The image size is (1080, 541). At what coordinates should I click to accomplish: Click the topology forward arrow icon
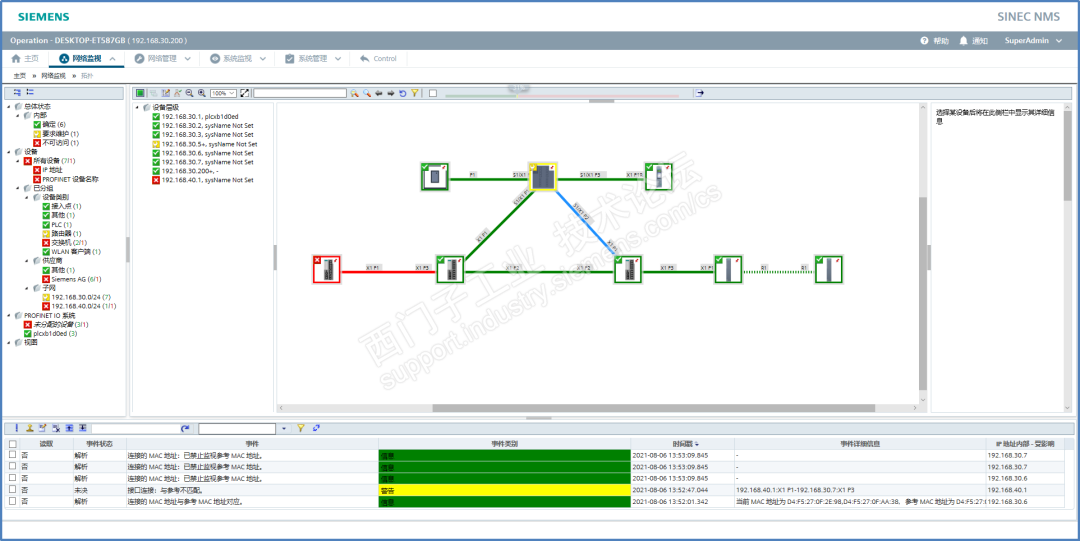(x=391, y=93)
